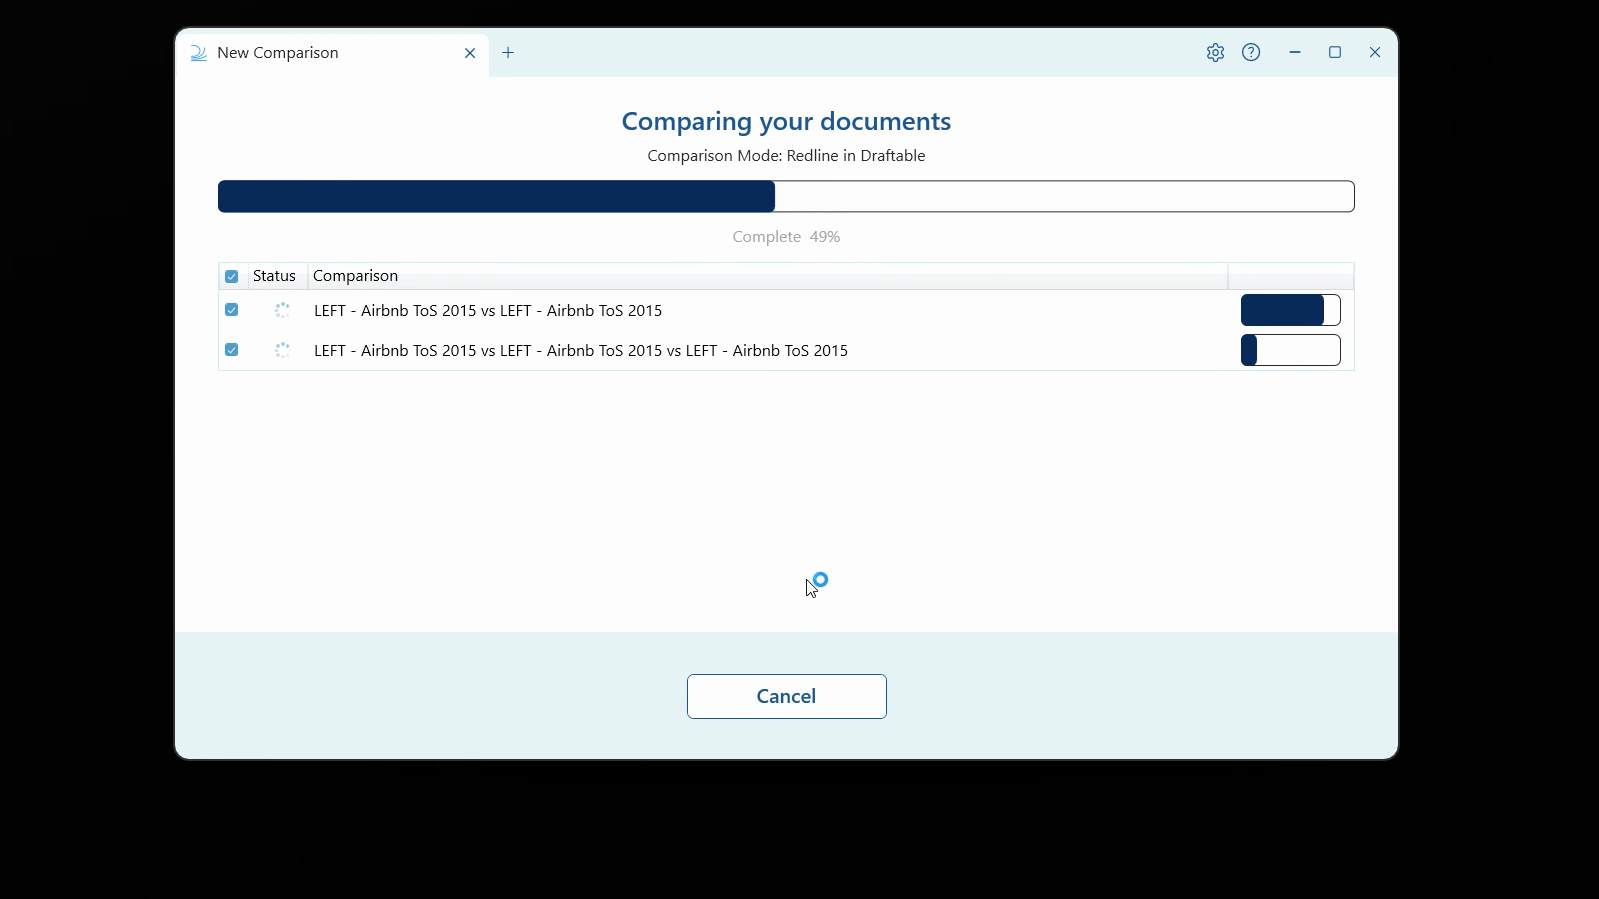Click the Comparison column header
This screenshot has height=899, width=1599.
[x=767, y=276]
